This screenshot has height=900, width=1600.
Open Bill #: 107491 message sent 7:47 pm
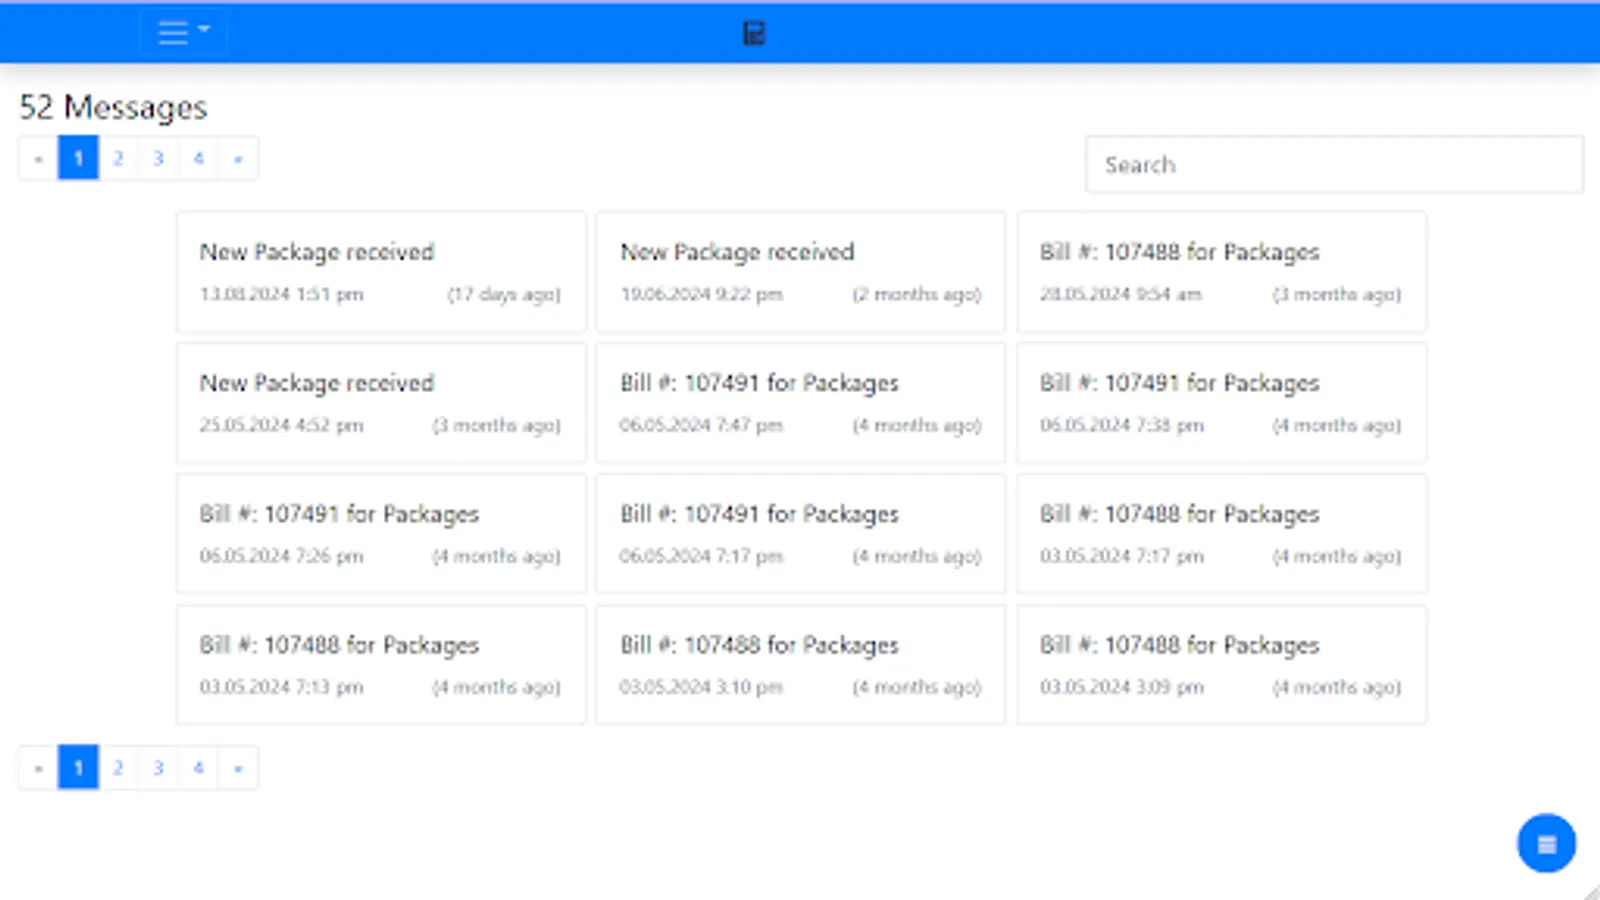click(x=800, y=403)
